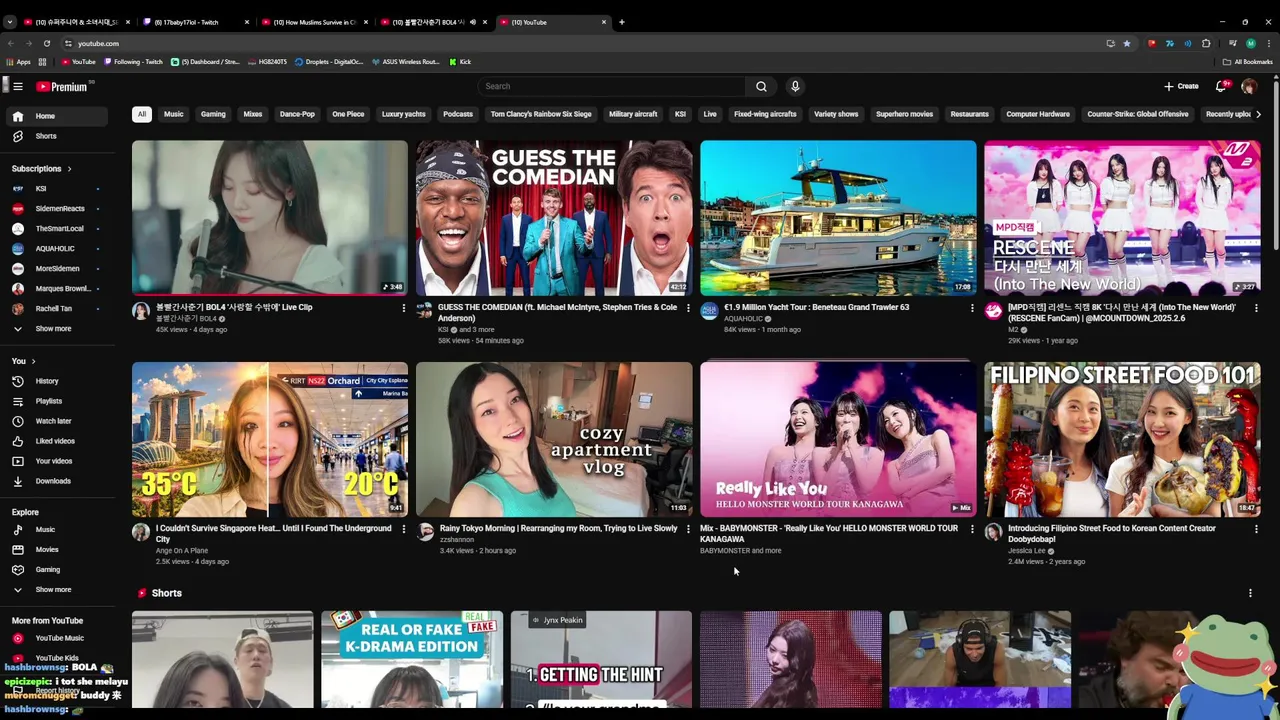1280x720 pixels.
Task: Select the Podcasts filter chip
Action: (458, 114)
